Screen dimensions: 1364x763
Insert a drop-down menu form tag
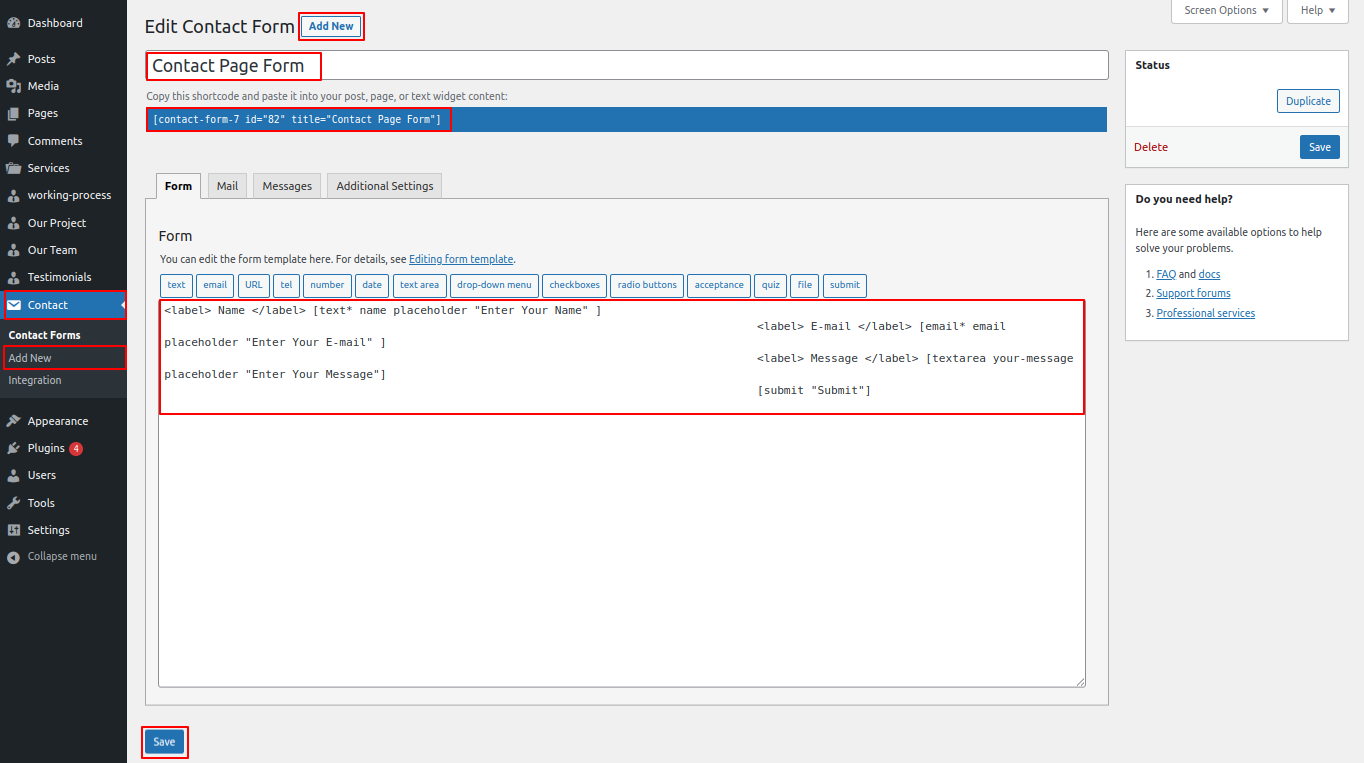(x=494, y=285)
